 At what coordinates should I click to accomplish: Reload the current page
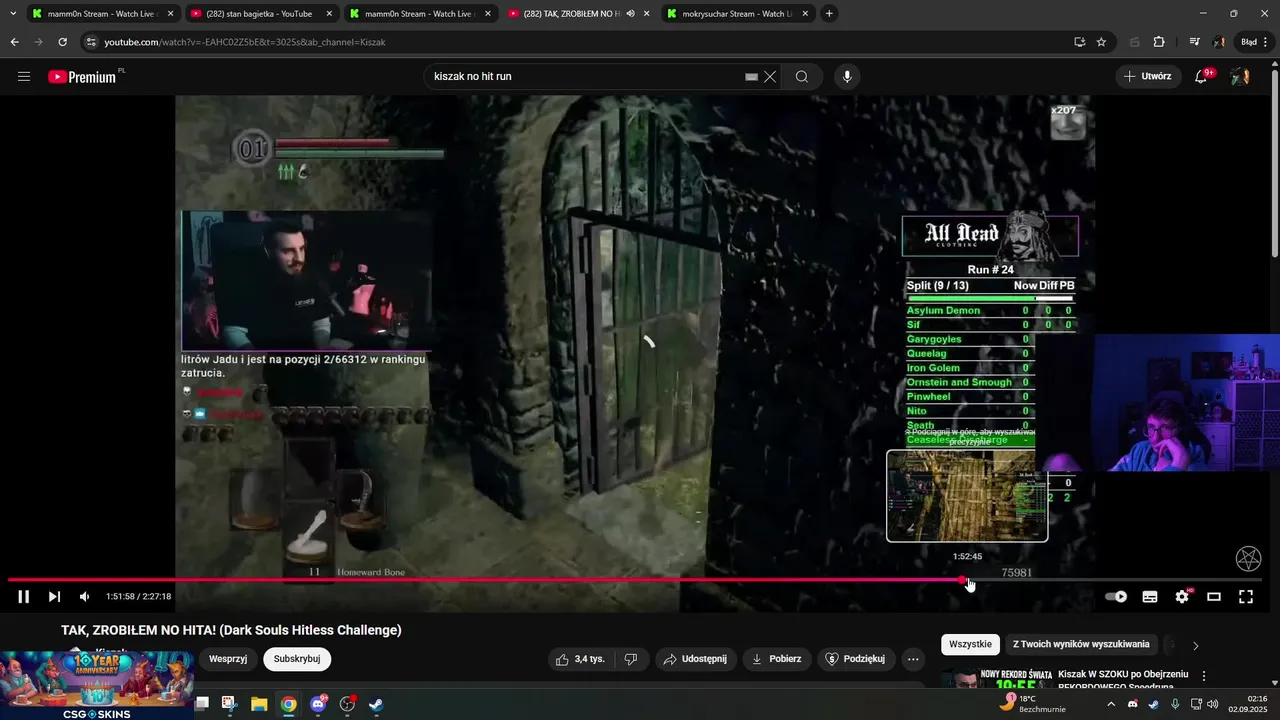coord(63,42)
